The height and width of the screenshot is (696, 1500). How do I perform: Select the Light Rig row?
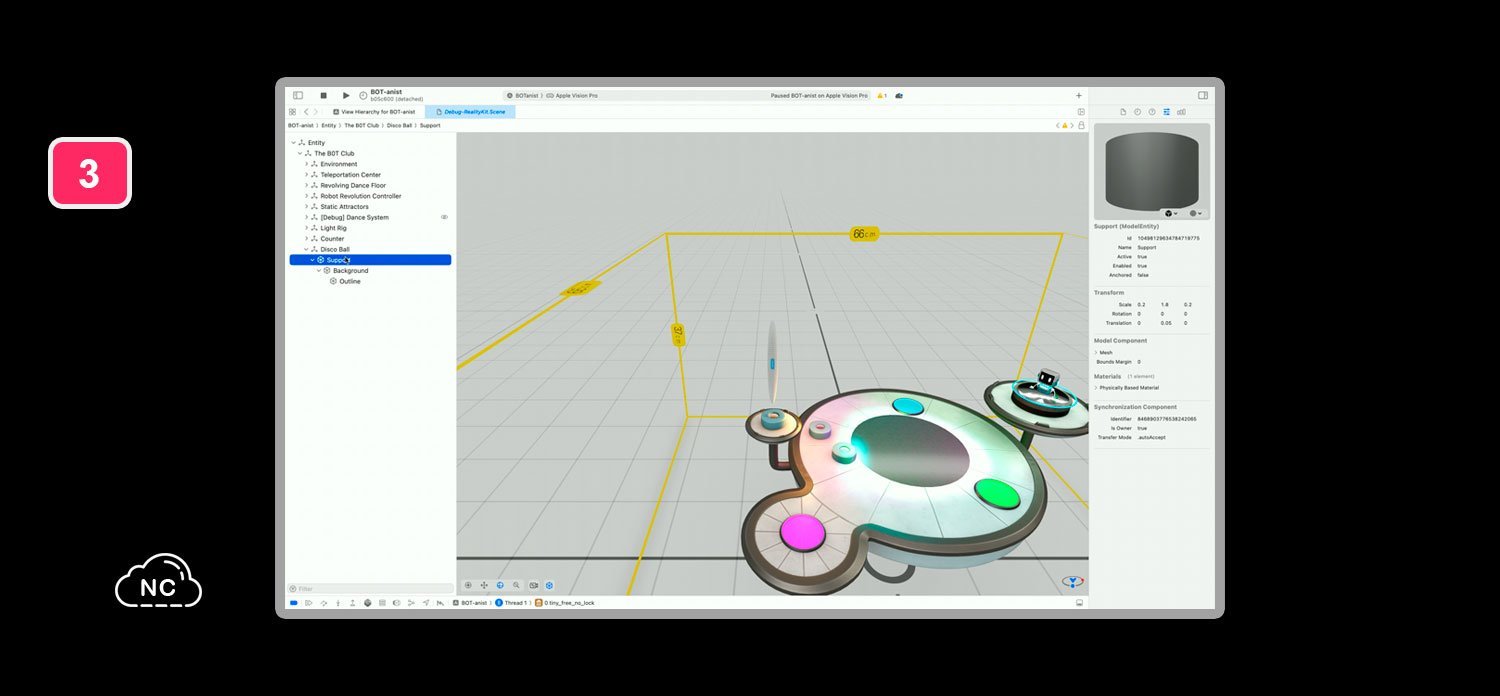click(x=370, y=228)
